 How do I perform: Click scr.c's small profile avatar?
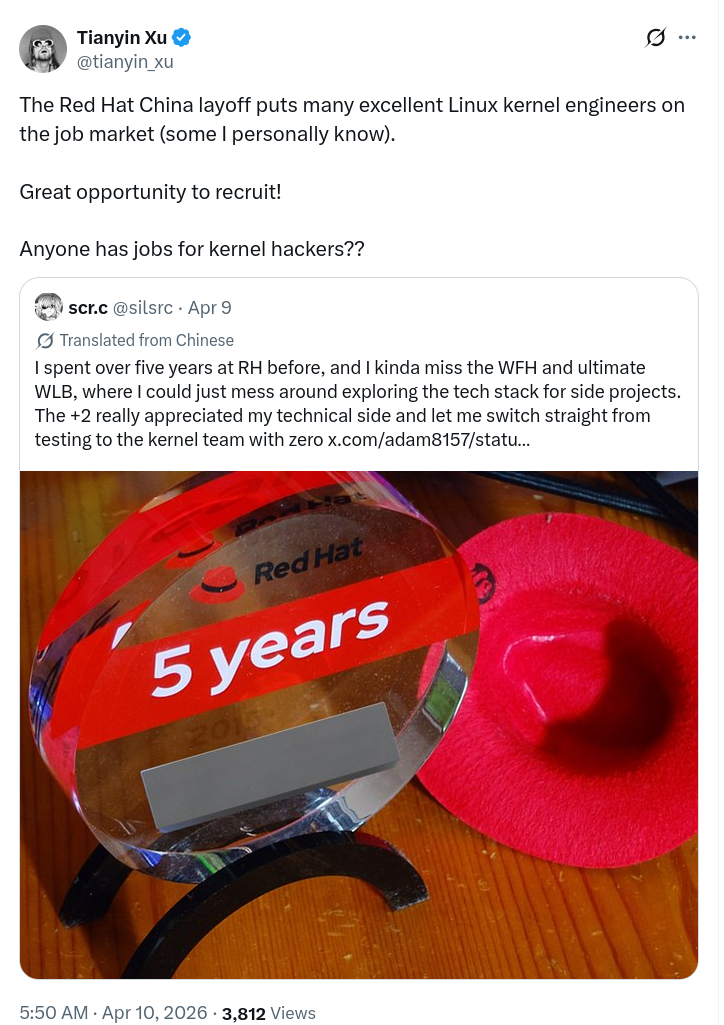click(48, 307)
